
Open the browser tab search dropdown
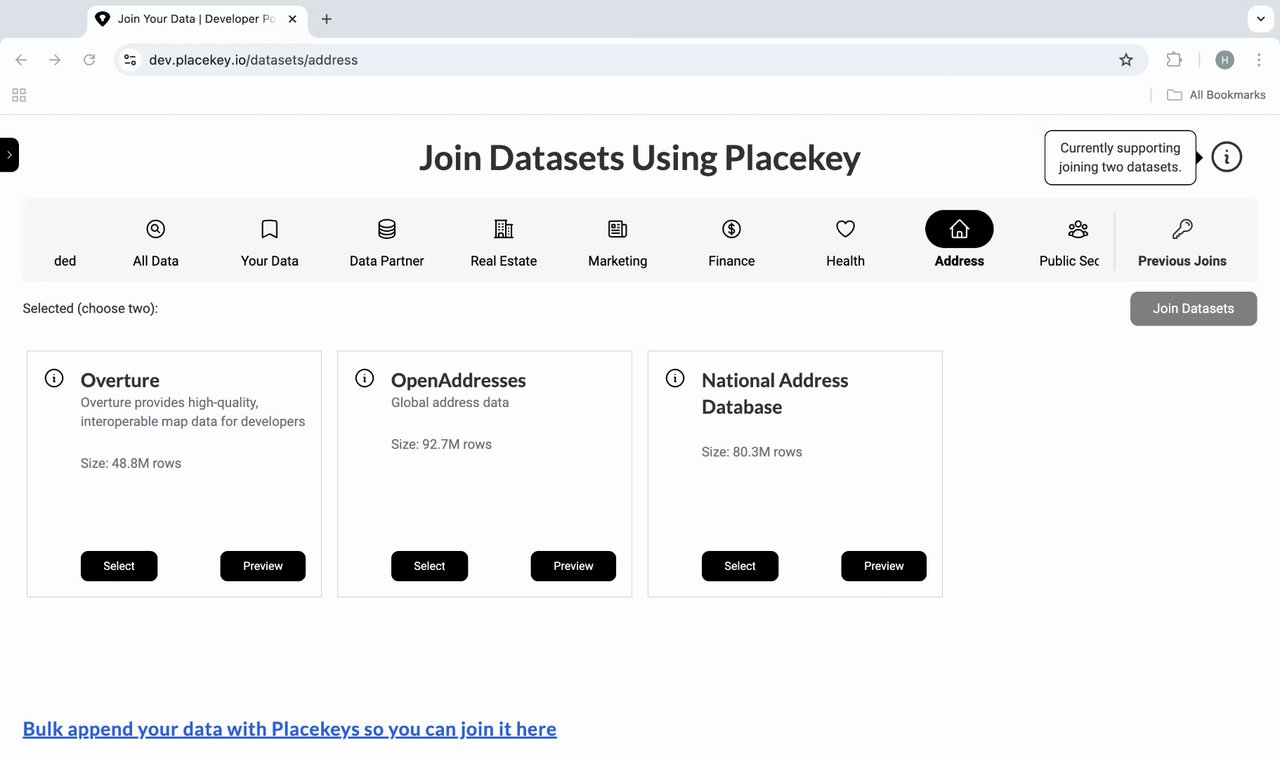pos(1259,18)
